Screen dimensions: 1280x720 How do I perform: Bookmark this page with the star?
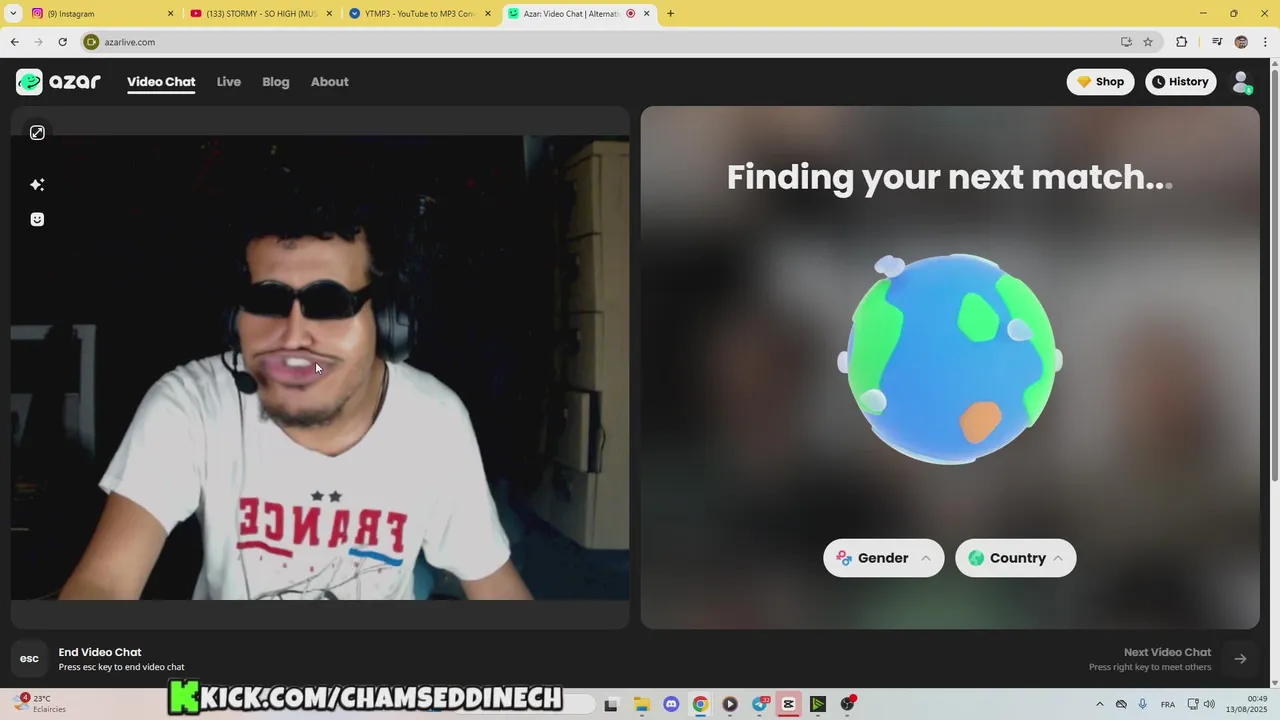click(1148, 42)
